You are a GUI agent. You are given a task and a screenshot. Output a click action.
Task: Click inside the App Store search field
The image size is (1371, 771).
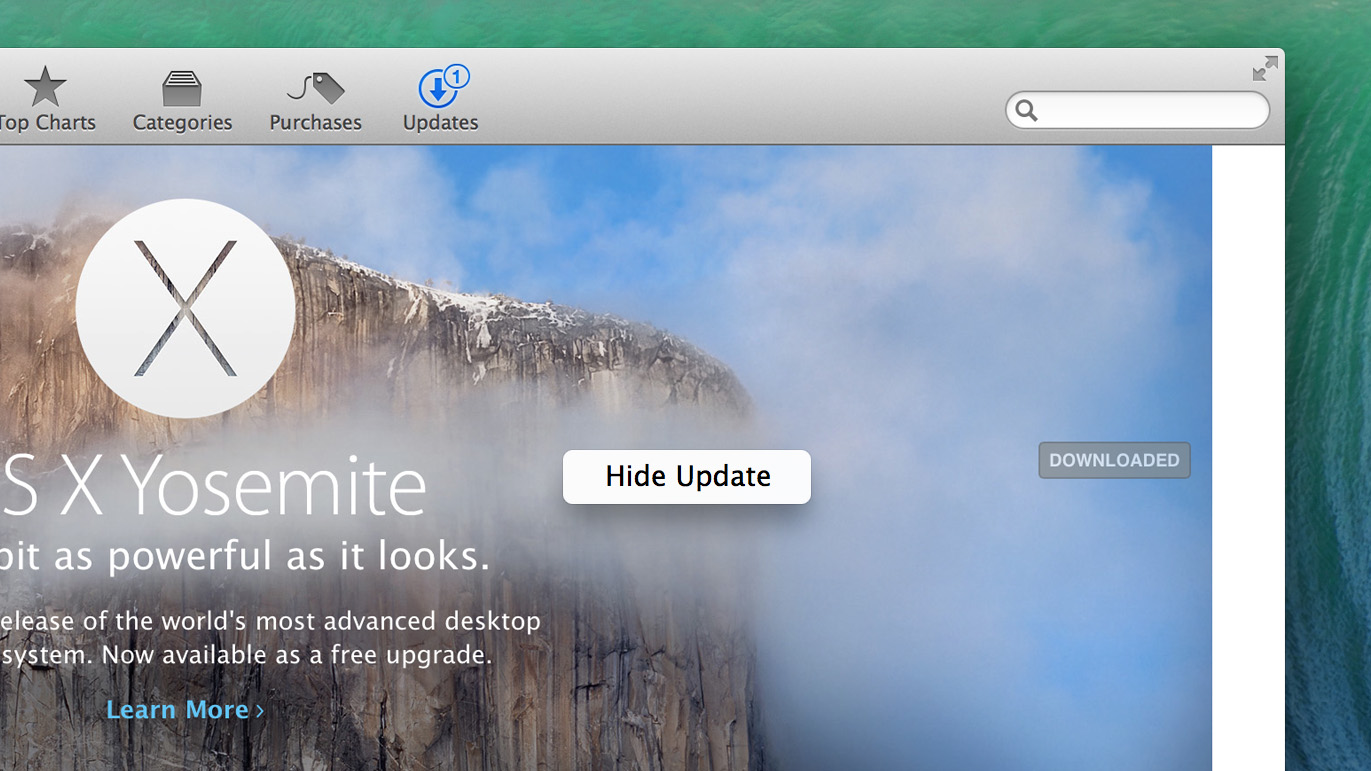click(1138, 110)
